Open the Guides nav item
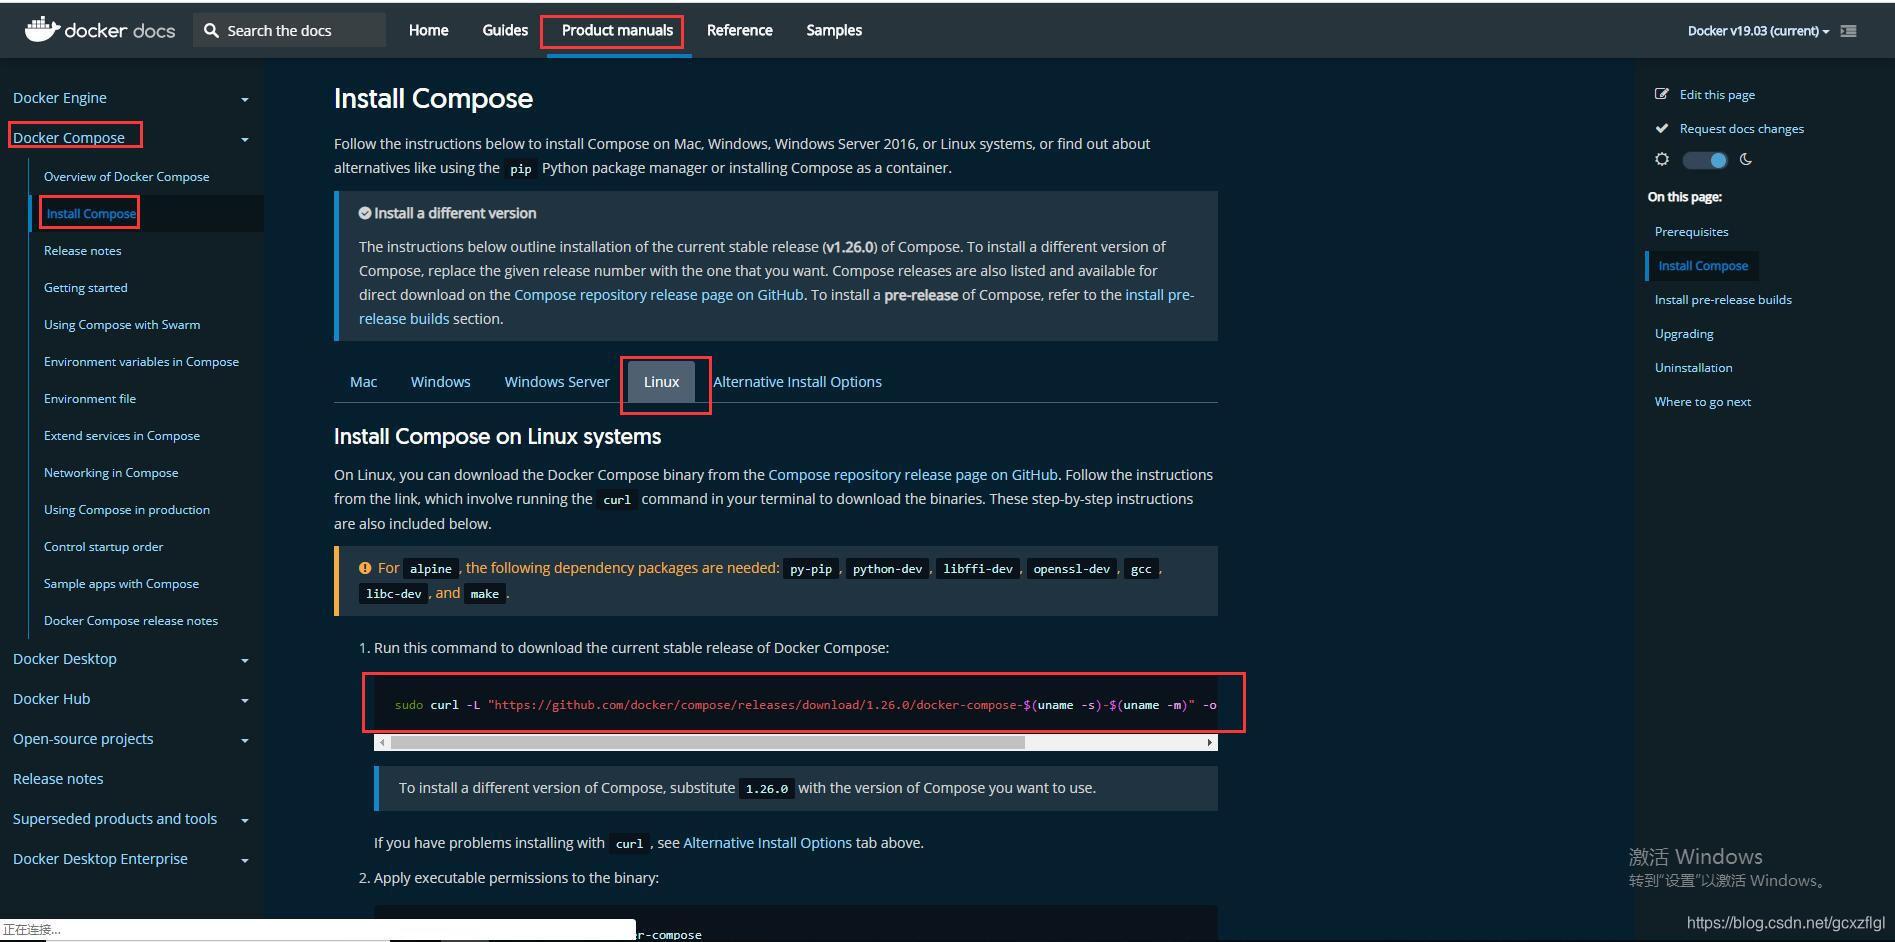 point(505,30)
